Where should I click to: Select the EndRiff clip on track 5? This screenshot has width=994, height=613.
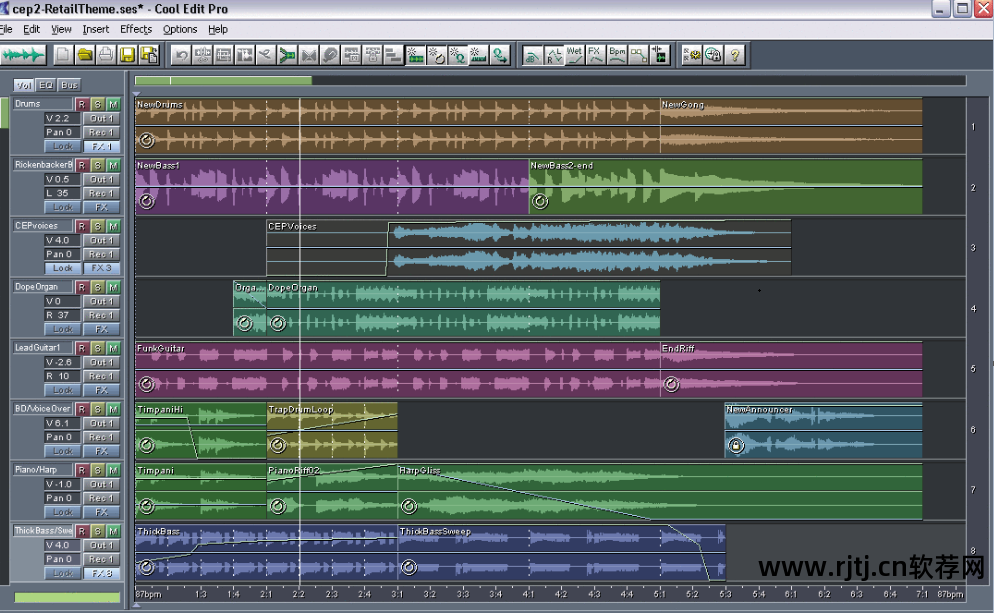point(791,370)
